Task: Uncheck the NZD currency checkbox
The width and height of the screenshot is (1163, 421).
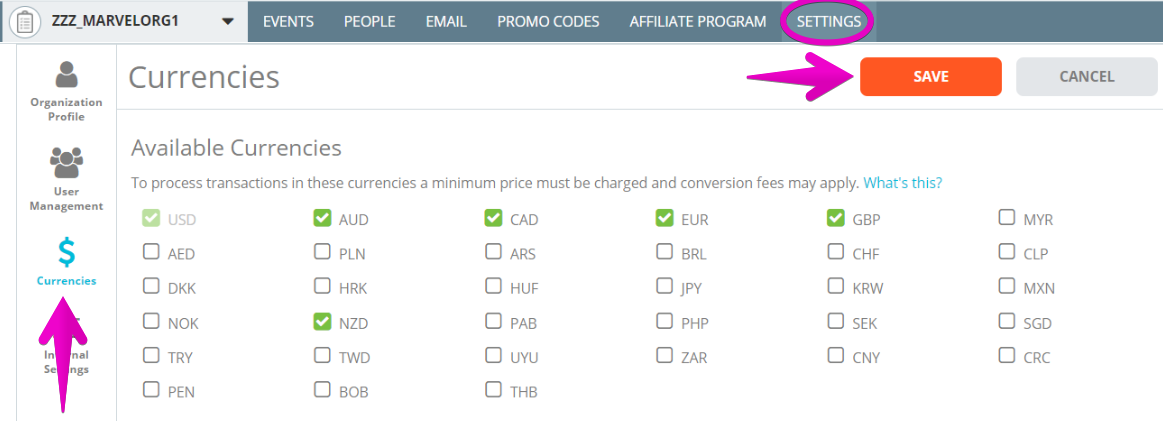Action: pyautogui.click(x=322, y=321)
